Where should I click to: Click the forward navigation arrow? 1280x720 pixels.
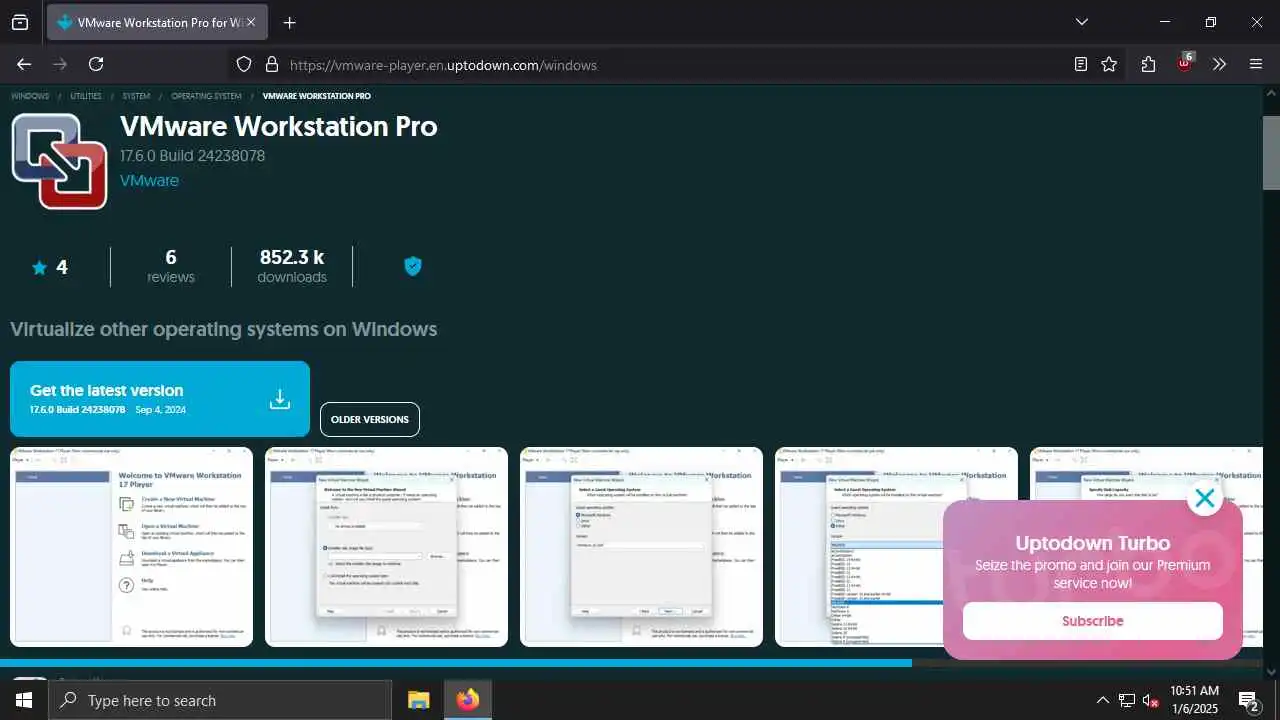[x=60, y=64]
